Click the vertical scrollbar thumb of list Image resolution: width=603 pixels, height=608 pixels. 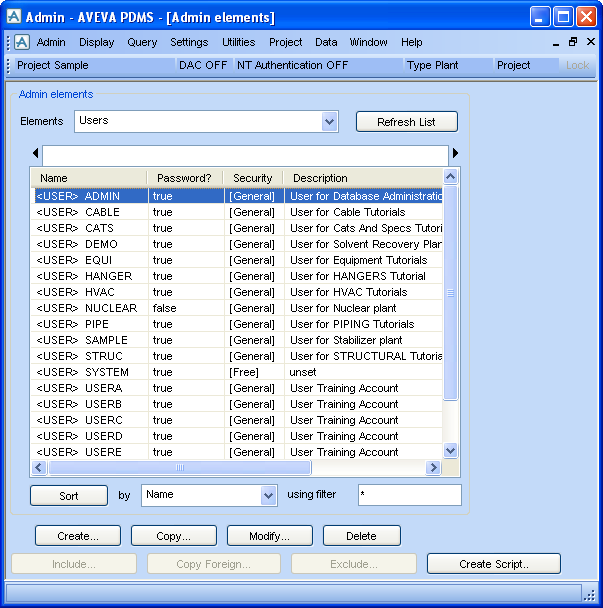tap(450, 293)
